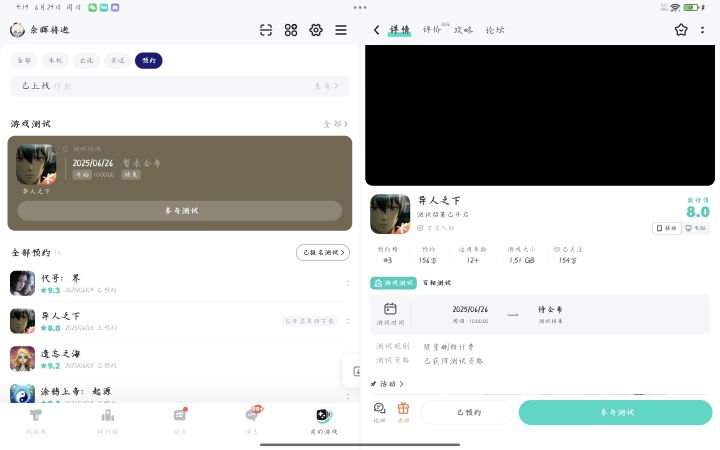Select the green 游戏测试 tag tab
This screenshot has width=720, height=450.
click(394, 283)
